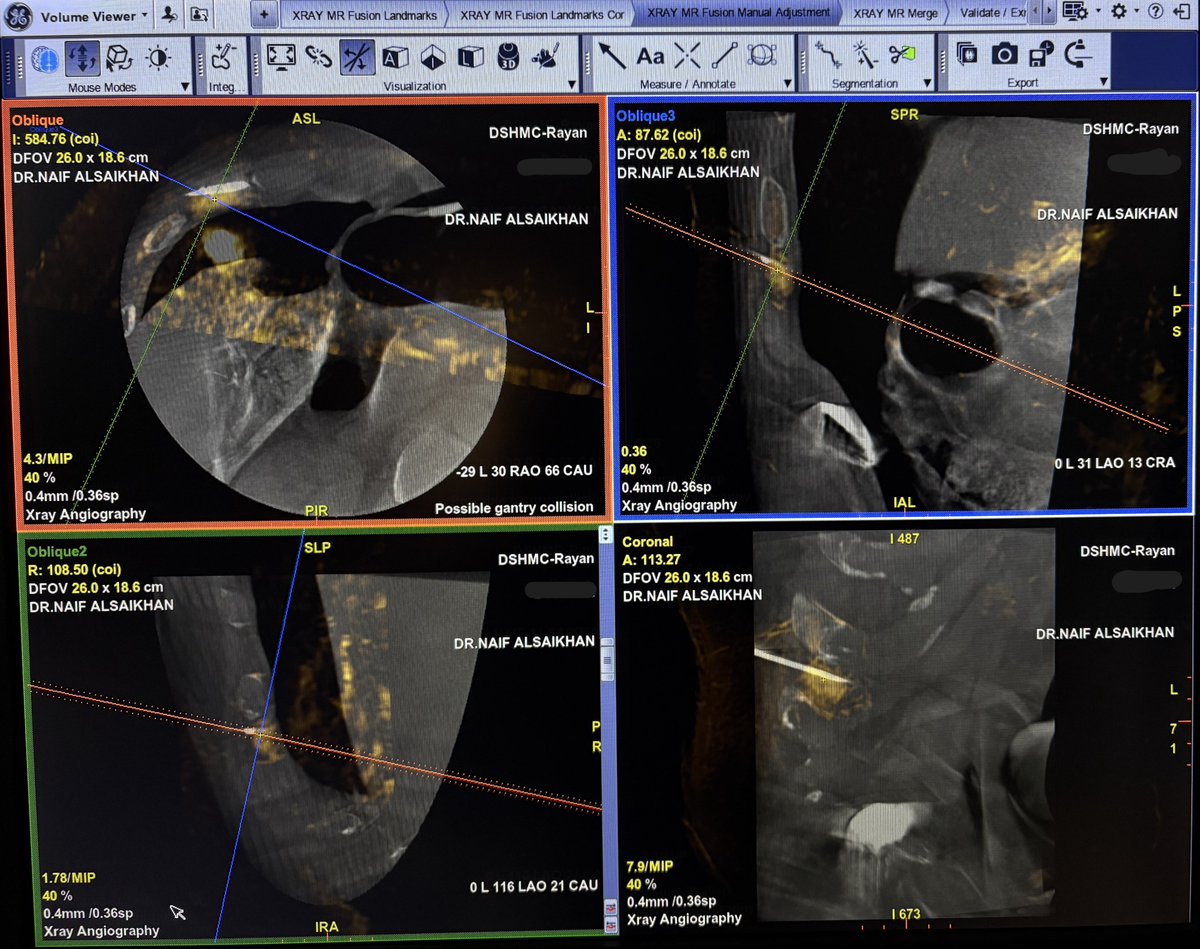
Task: Select the scissors cut segmentation tool
Action: tap(902, 54)
